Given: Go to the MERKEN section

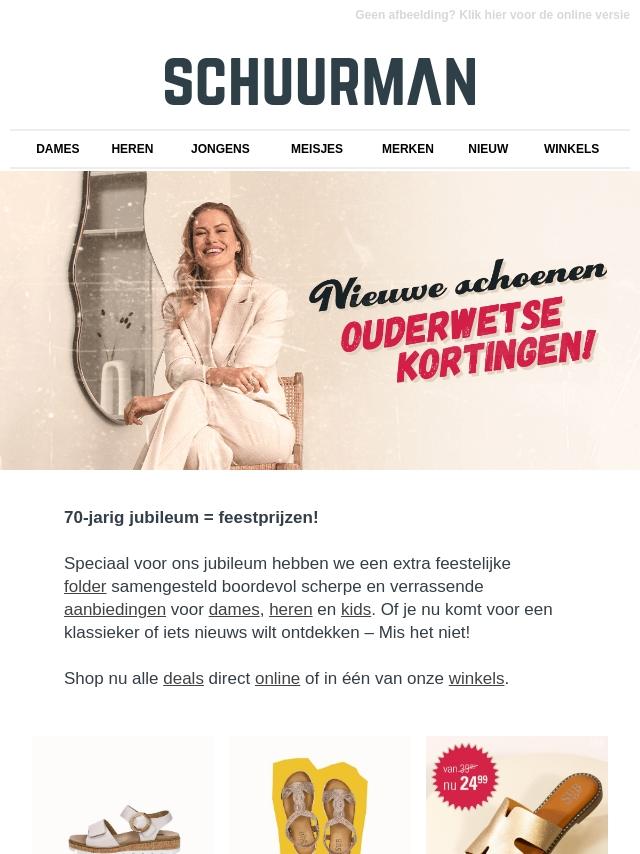Looking at the screenshot, I should click(x=407, y=149).
